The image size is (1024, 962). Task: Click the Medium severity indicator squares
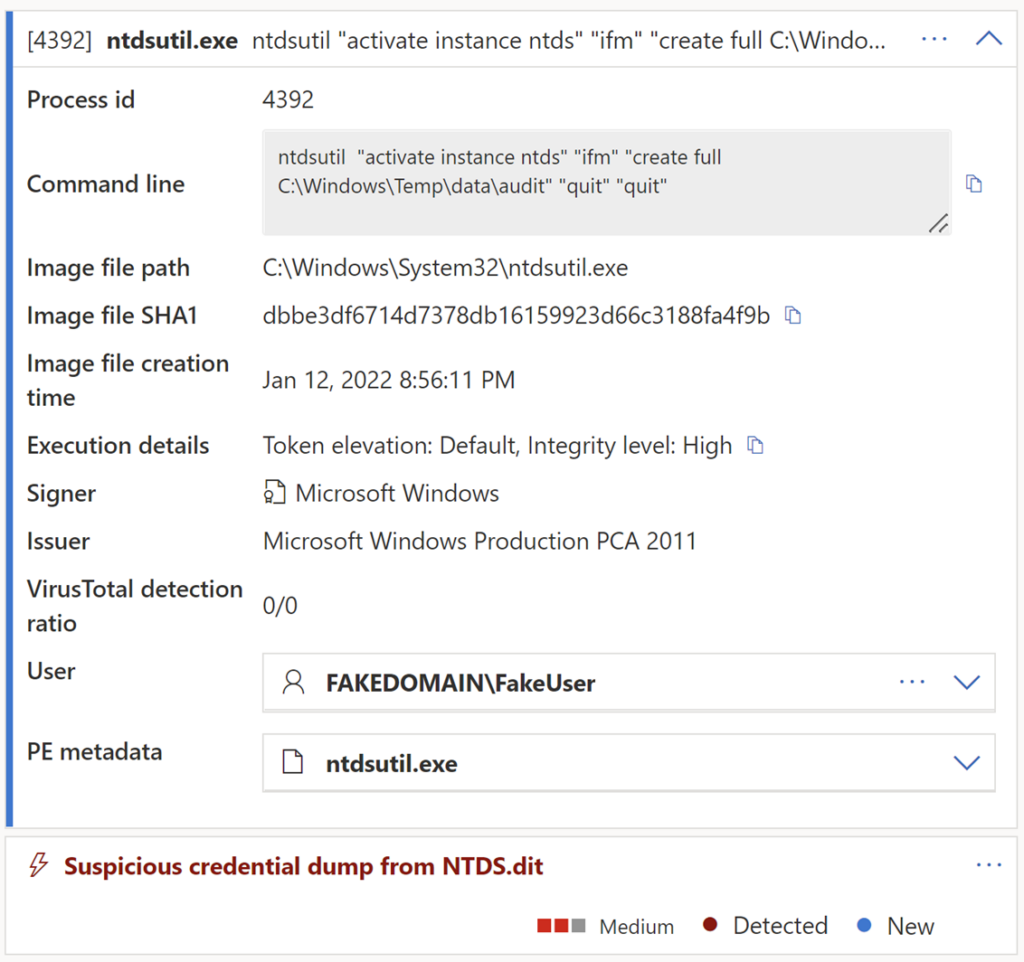(561, 926)
